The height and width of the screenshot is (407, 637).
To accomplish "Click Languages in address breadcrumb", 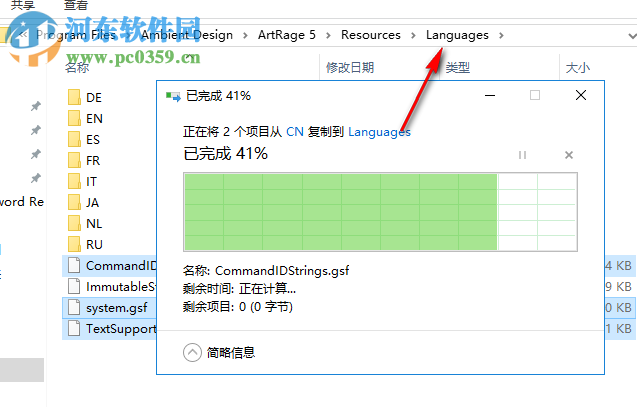I will tap(457, 35).
